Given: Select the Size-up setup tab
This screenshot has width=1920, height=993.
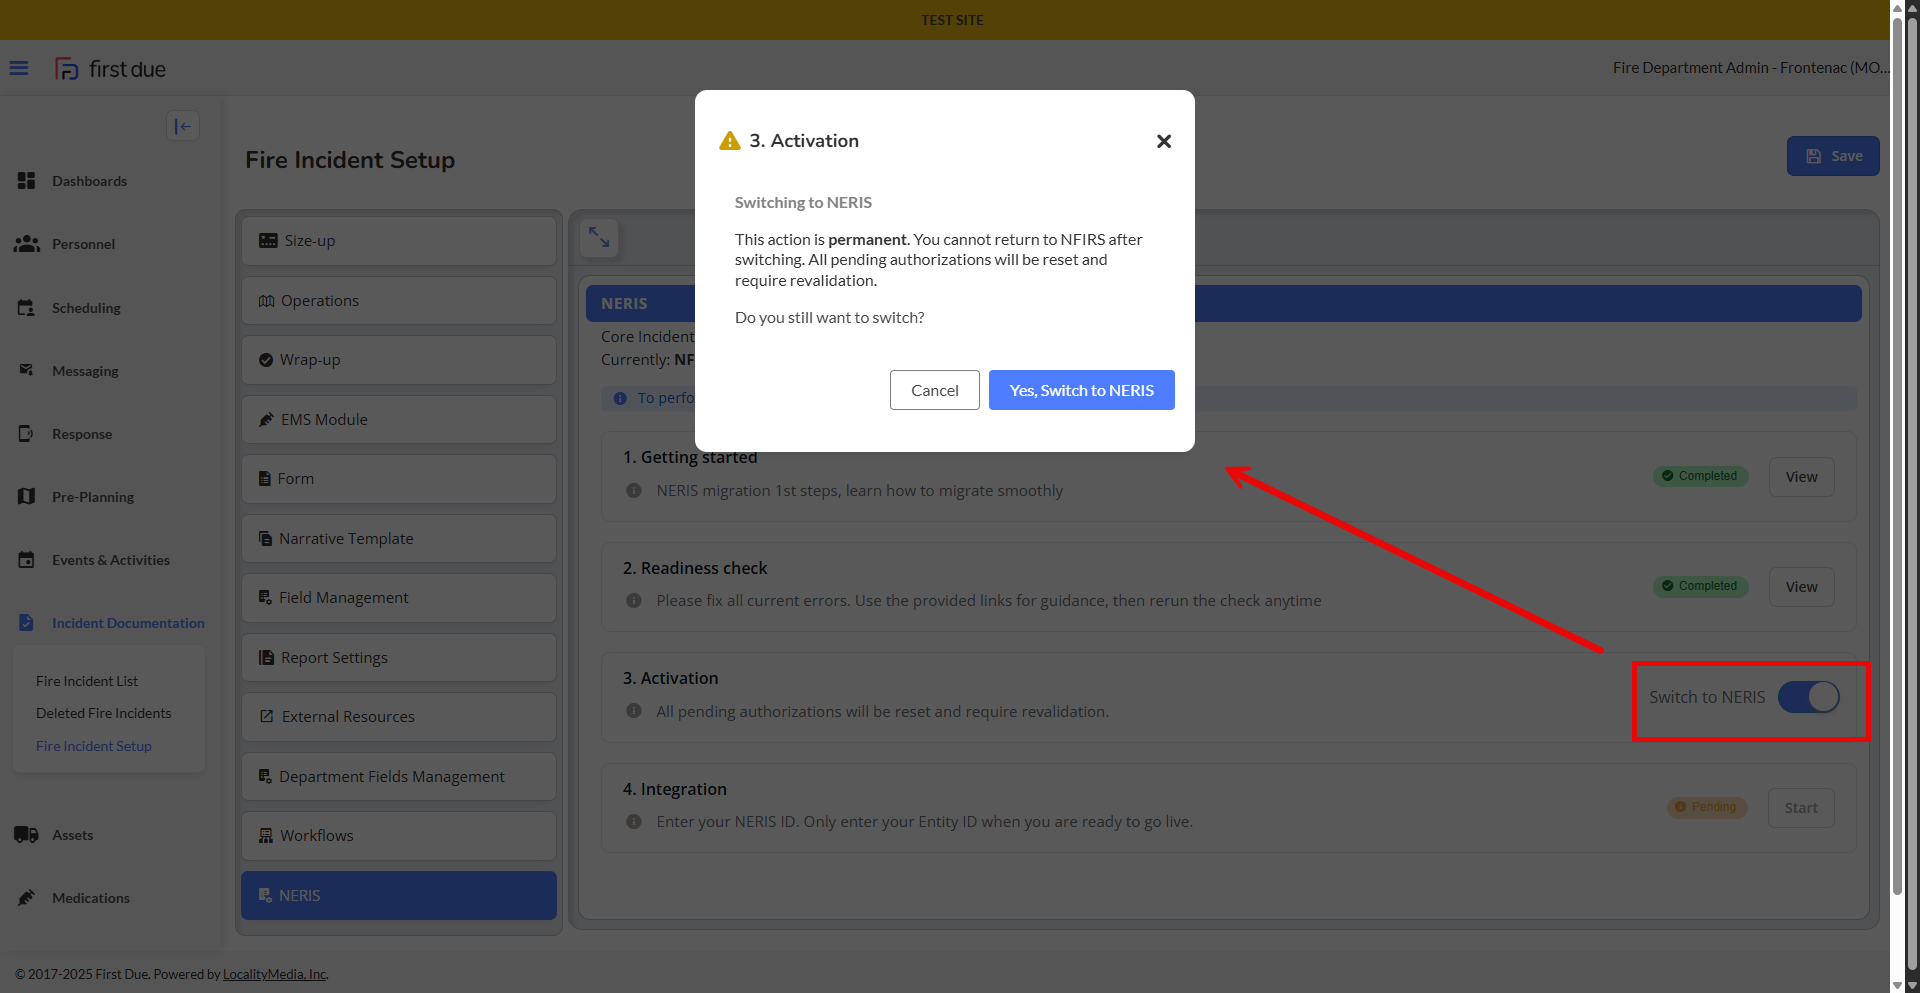Looking at the screenshot, I should [398, 241].
